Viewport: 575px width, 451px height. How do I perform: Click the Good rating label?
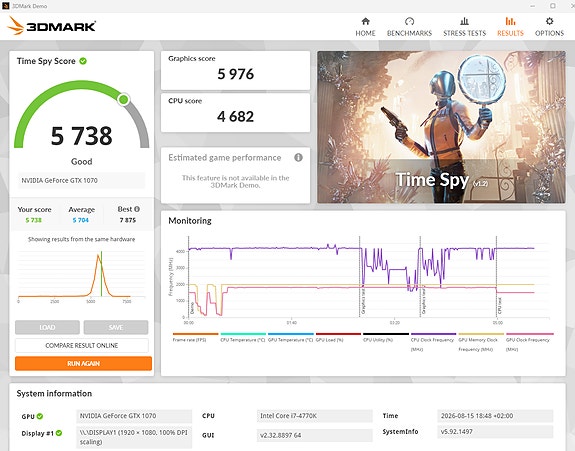81,161
